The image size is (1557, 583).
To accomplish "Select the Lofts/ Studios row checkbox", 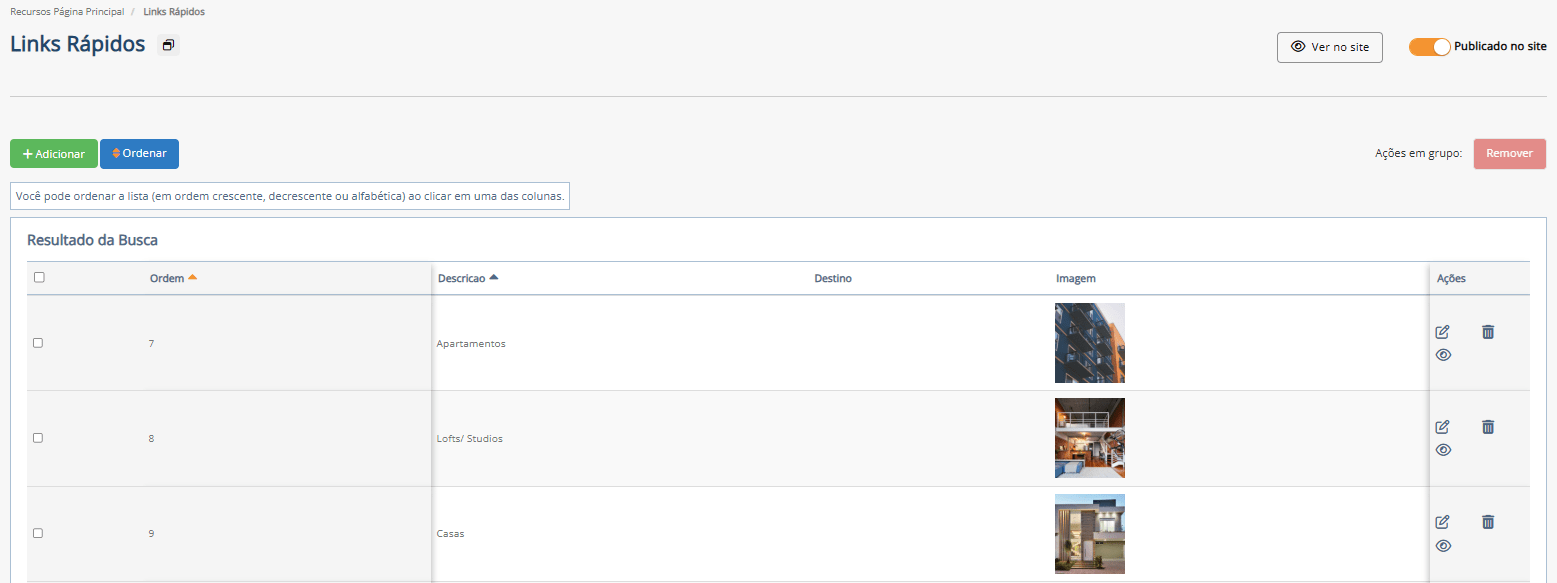I will tap(38, 438).
